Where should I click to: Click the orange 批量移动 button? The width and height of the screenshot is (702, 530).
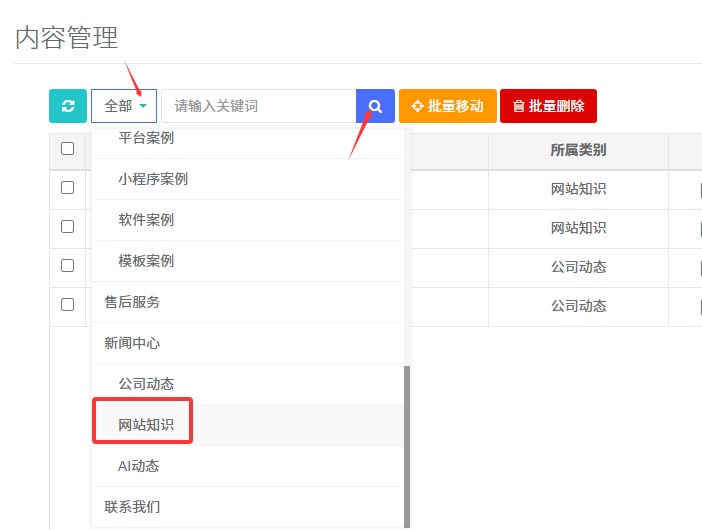(447, 106)
